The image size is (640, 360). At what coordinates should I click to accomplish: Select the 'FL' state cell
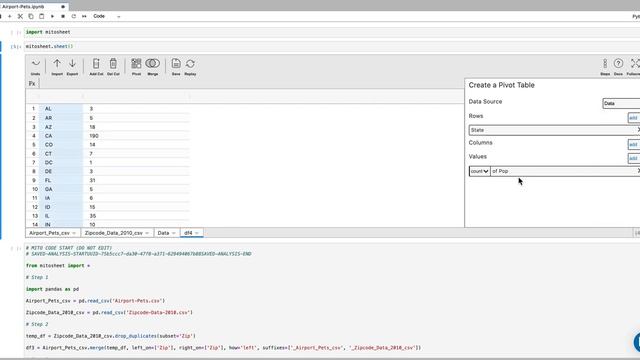pos(61,180)
